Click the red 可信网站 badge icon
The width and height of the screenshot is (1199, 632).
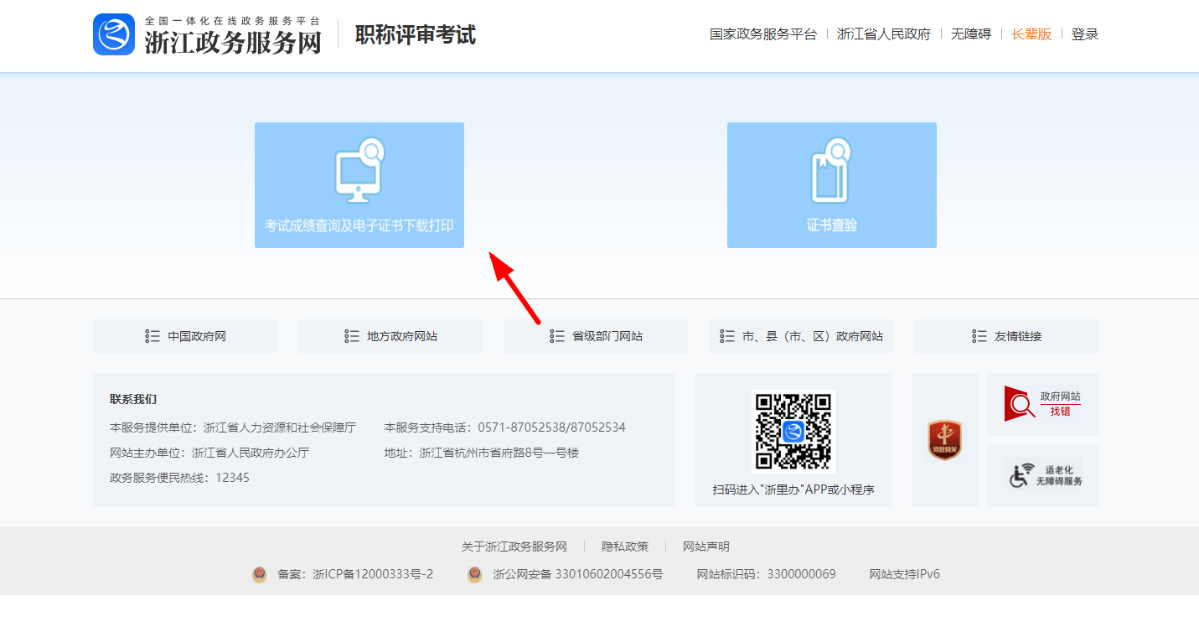[x=943, y=440]
